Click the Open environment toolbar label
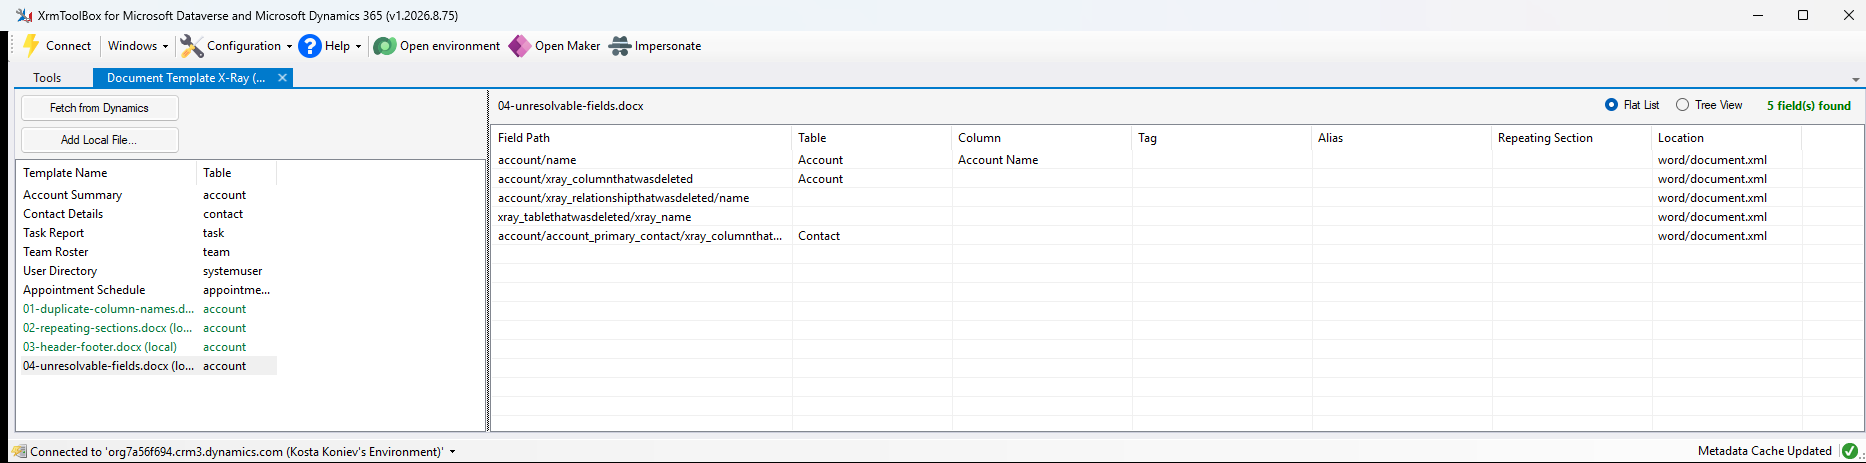 pos(450,46)
